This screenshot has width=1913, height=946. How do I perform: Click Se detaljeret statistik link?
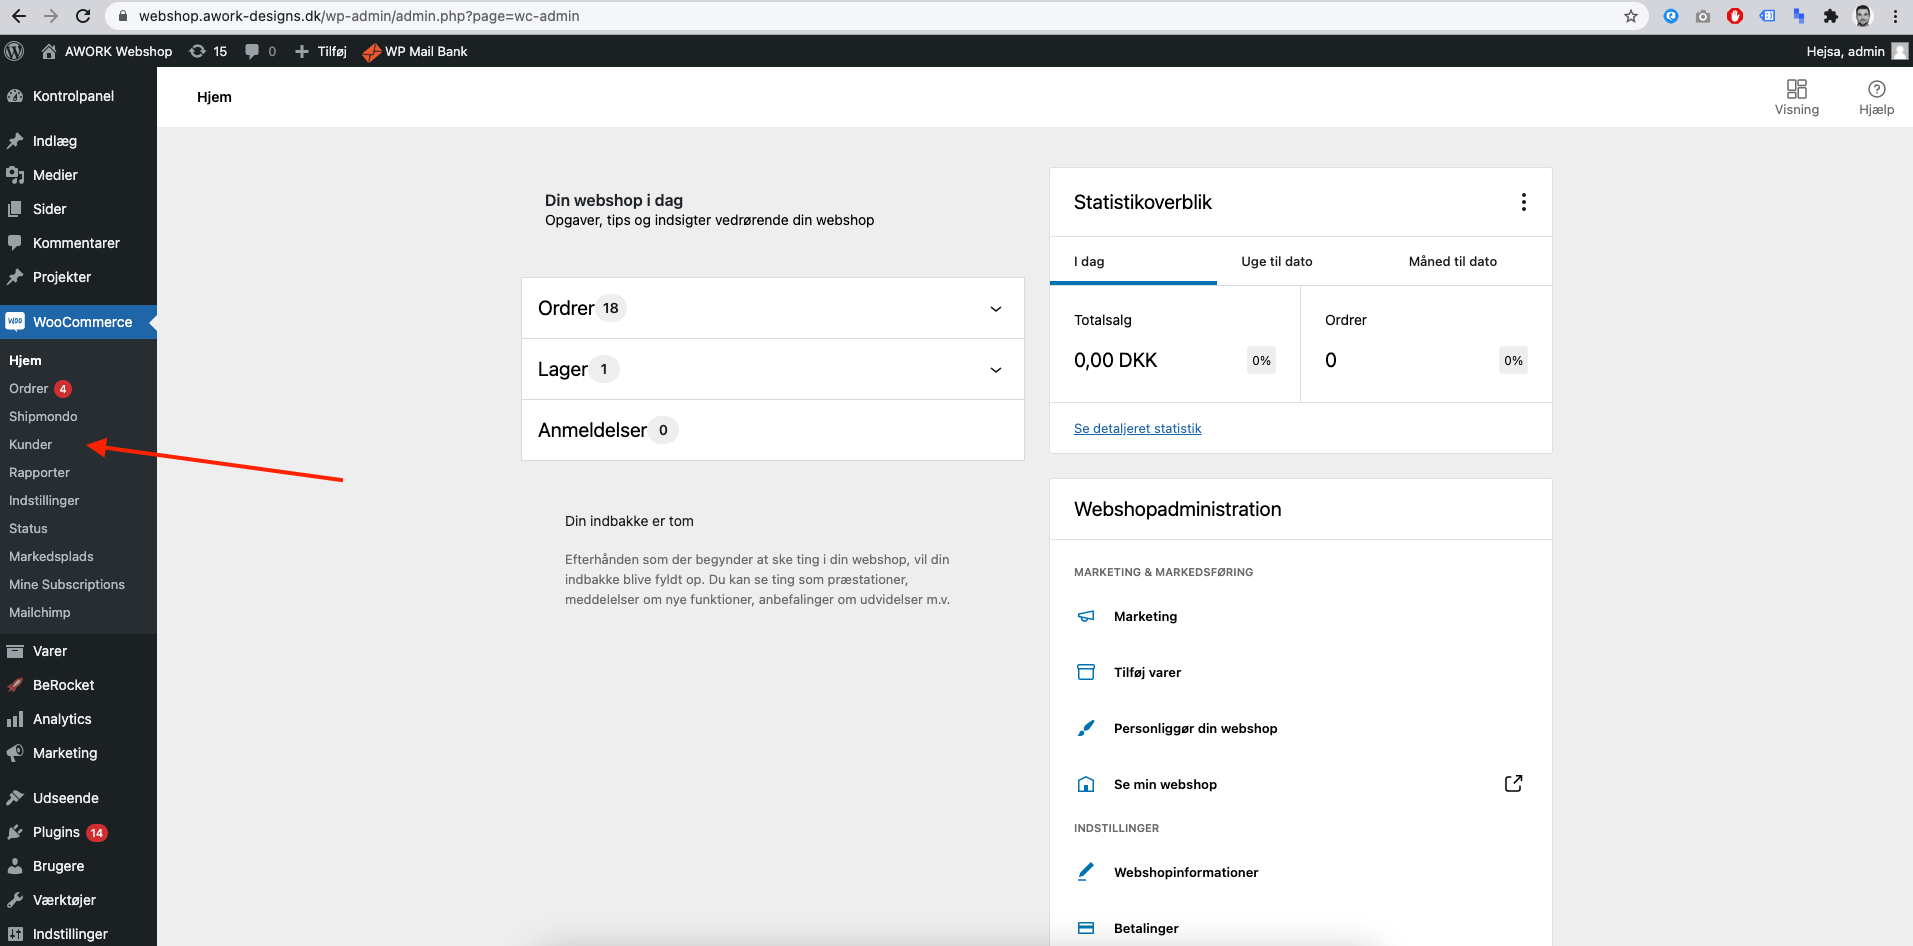[x=1137, y=428]
